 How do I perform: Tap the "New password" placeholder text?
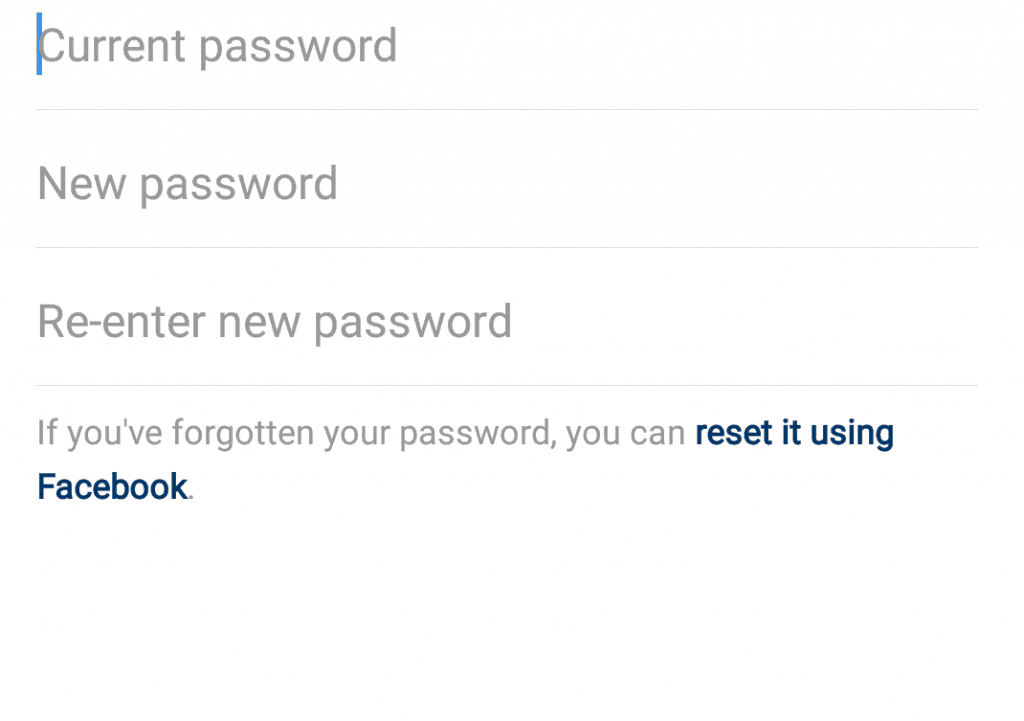point(187,185)
